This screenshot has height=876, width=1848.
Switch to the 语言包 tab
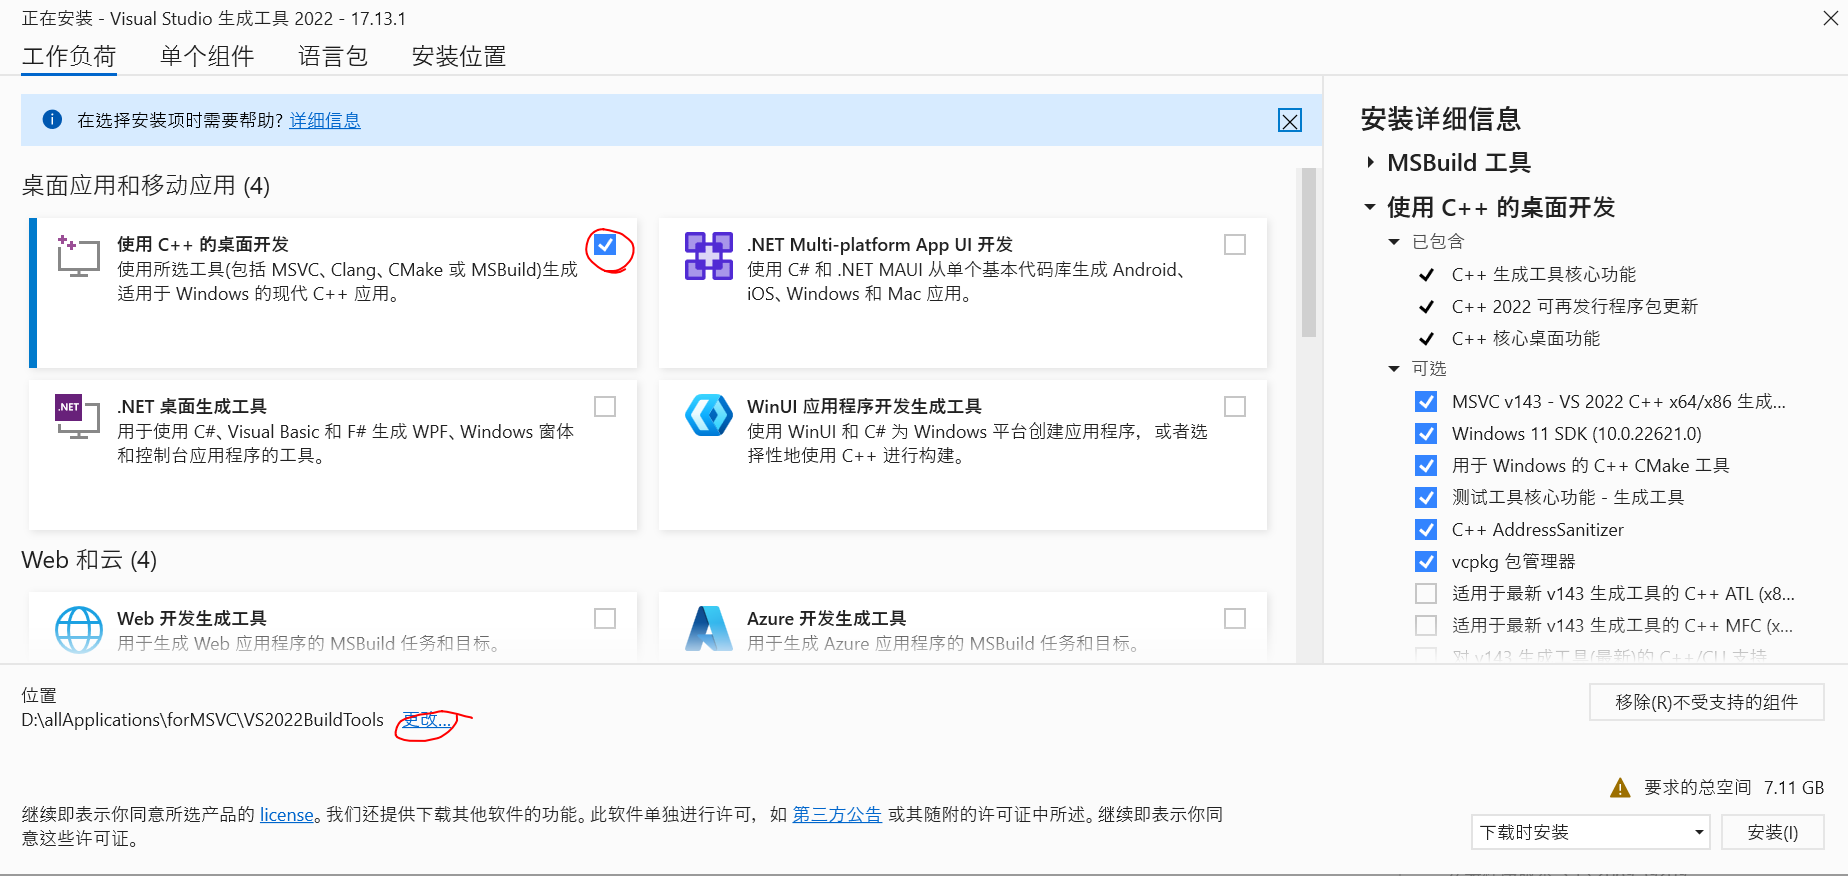tap(333, 56)
